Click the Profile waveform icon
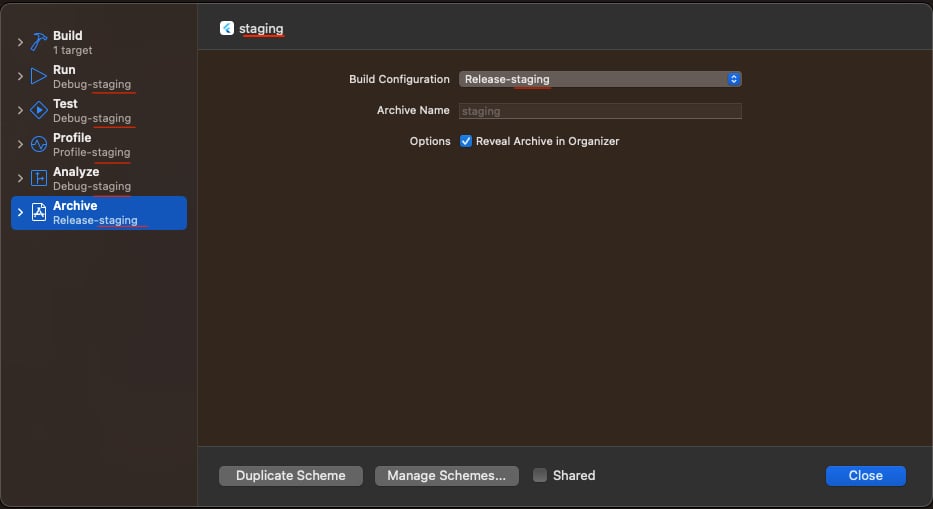 click(x=39, y=144)
